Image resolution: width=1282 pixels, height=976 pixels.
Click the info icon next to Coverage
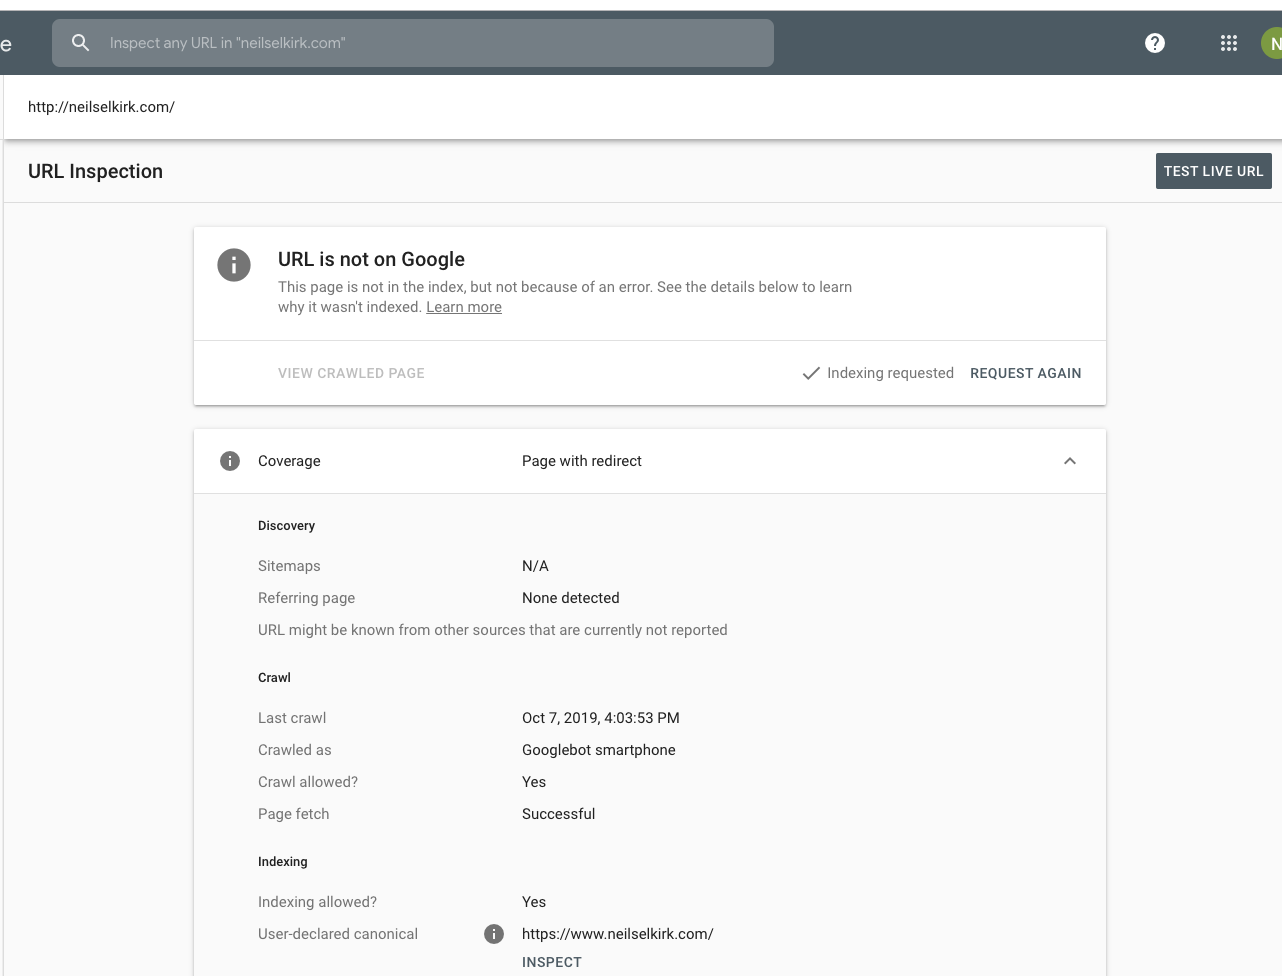pyautogui.click(x=230, y=461)
